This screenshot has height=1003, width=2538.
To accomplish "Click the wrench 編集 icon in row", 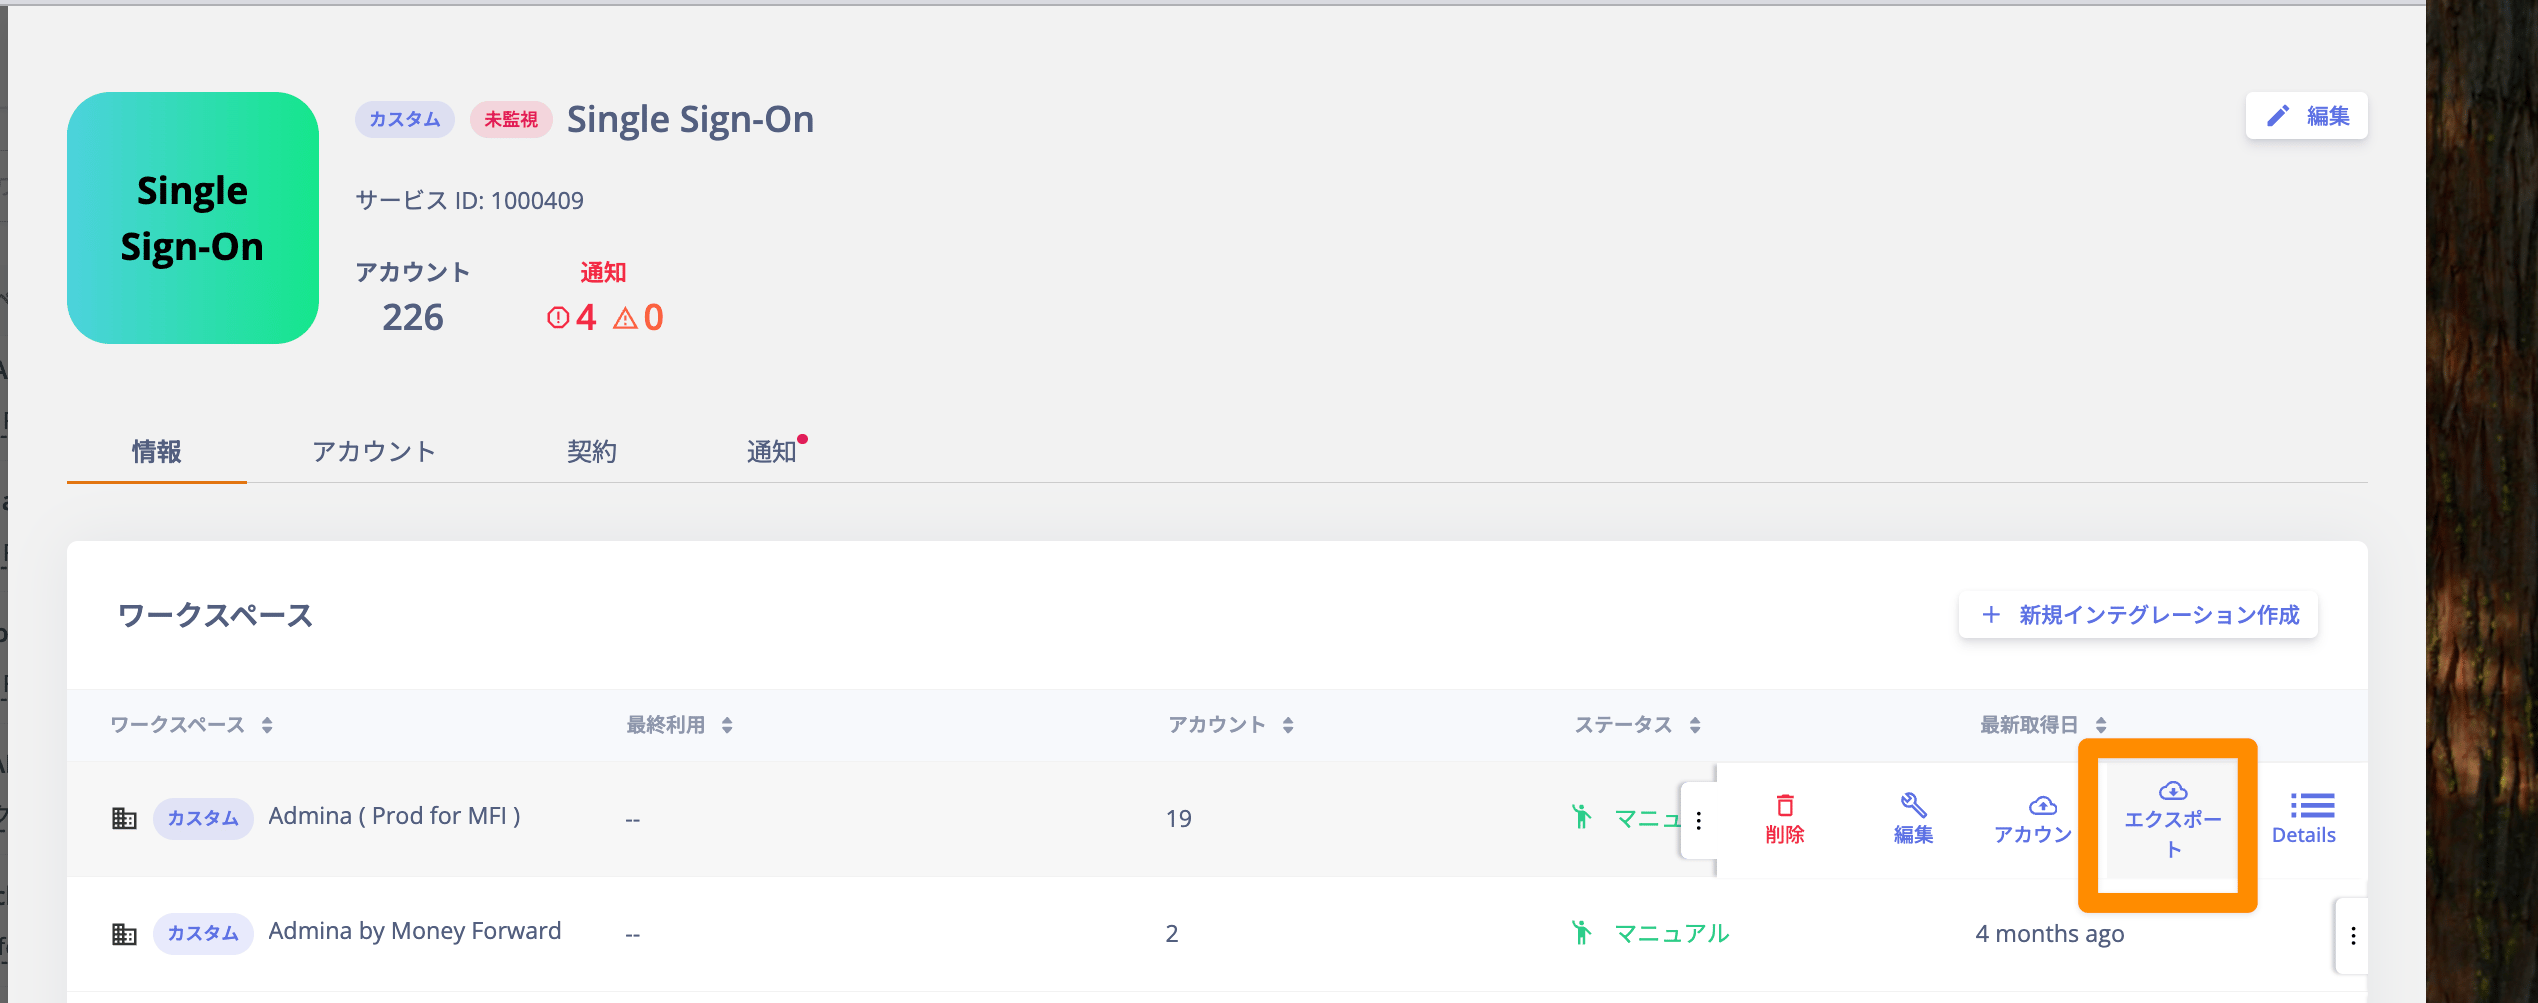I will click(x=1913, y=805).
